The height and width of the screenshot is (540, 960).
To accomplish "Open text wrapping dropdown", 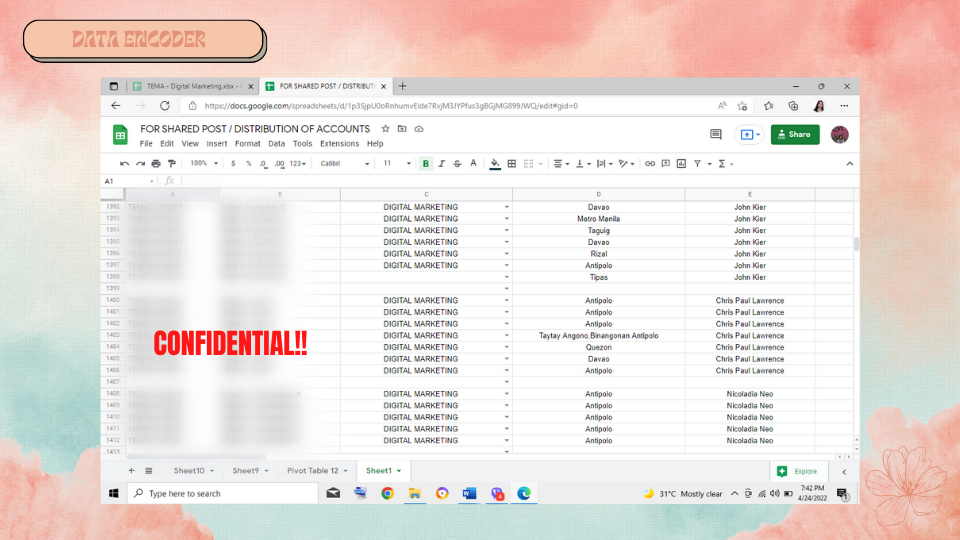I will click(x=604, y=163).
